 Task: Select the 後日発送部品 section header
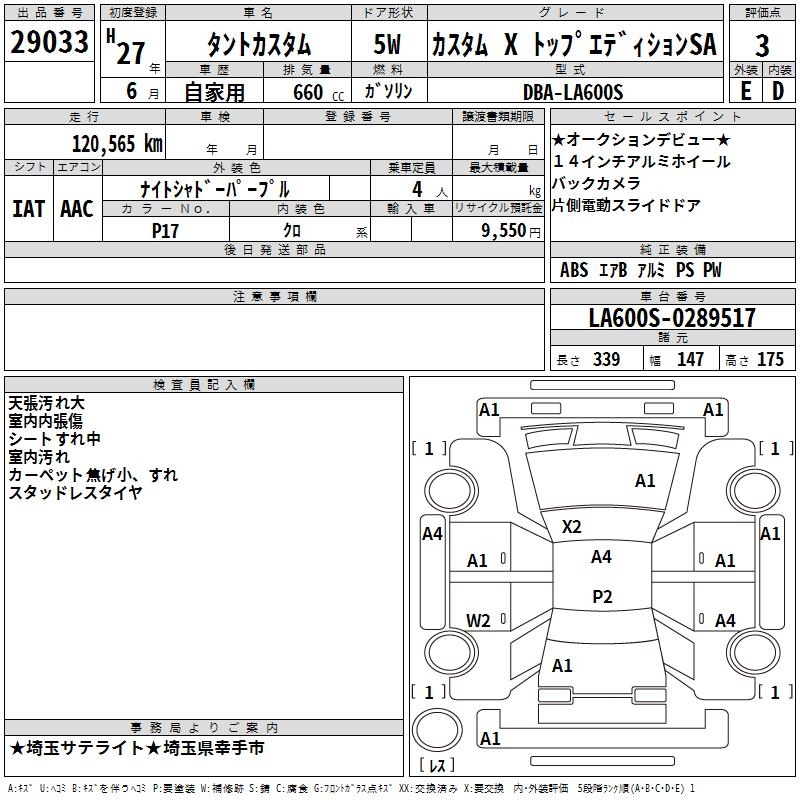point(274,249)
